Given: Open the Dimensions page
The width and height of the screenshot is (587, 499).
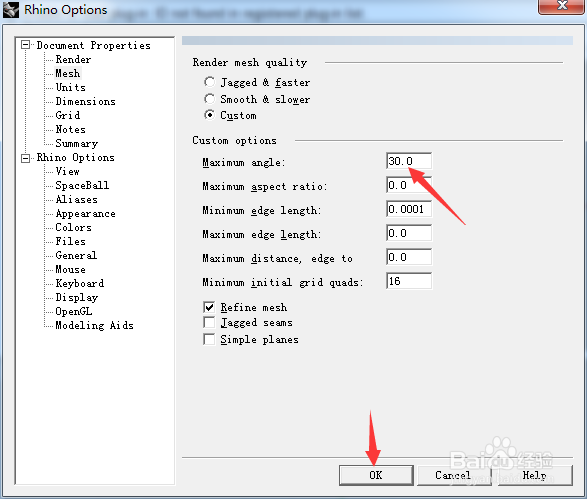Looking at the screenshot, I should click(x=85, y=101).
